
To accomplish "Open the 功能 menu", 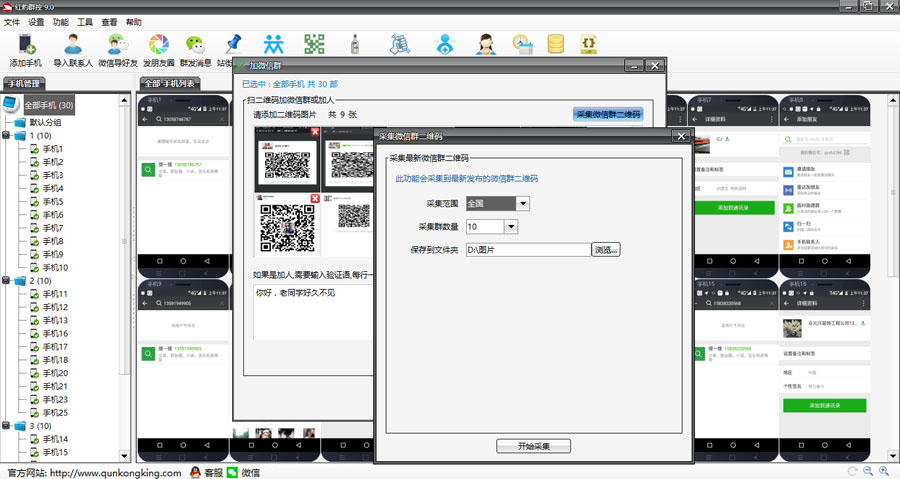I will (60, 22).
